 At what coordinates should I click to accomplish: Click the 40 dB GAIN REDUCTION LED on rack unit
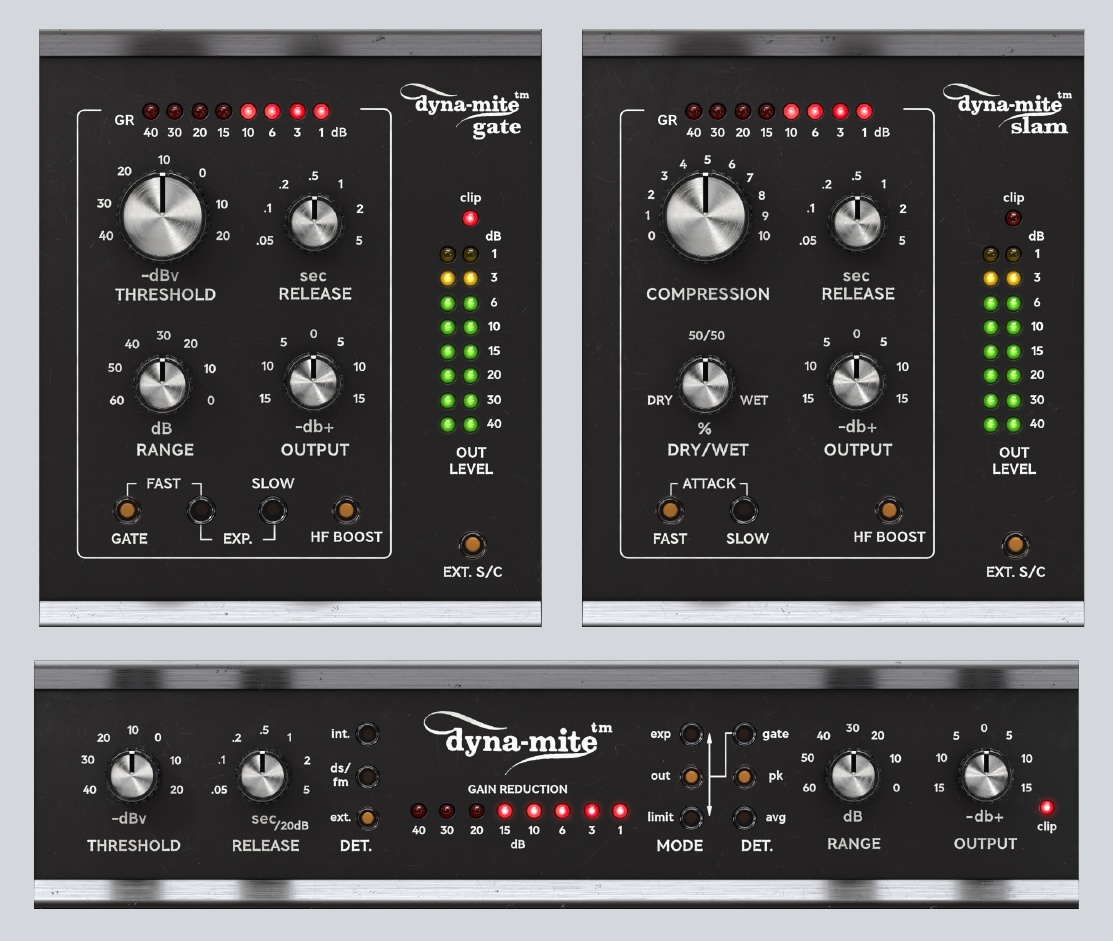click(x=419, y=810)
